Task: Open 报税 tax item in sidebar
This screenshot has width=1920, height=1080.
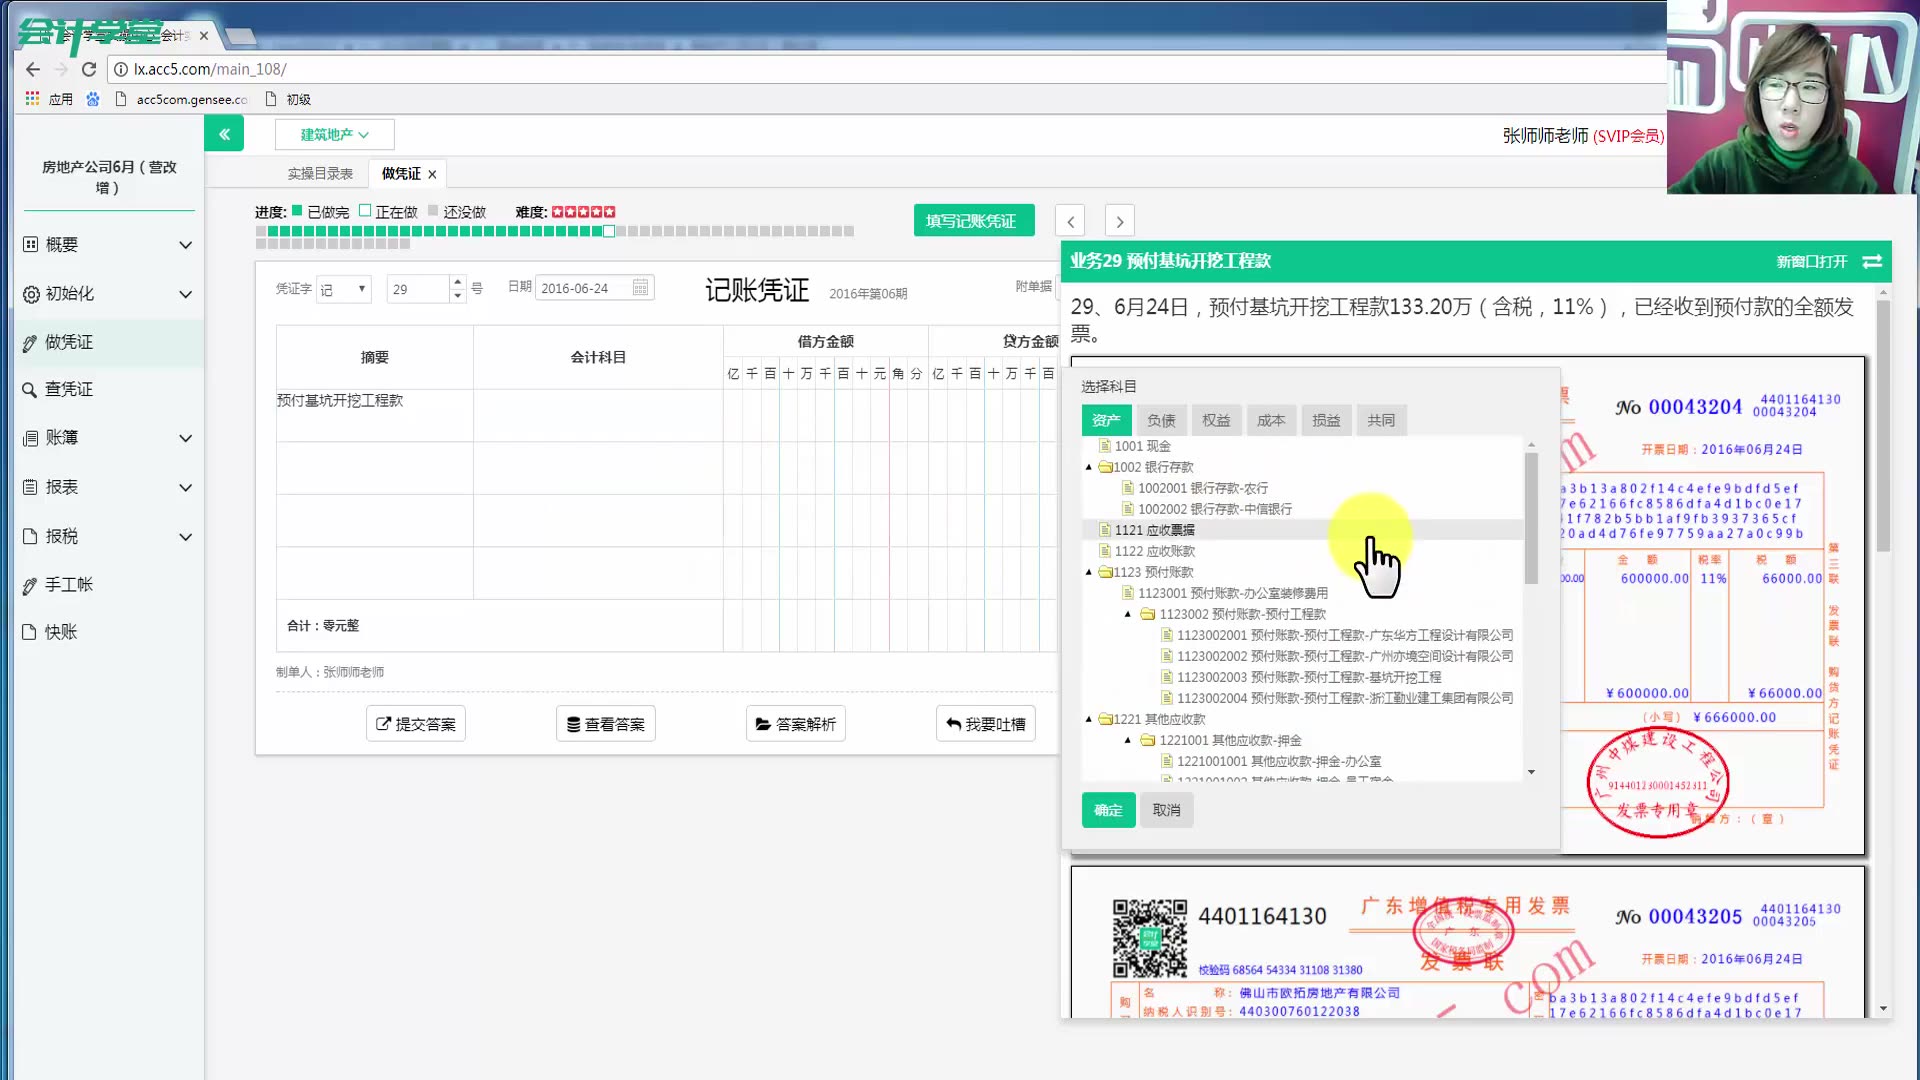Action: click(x=108, y=536)
